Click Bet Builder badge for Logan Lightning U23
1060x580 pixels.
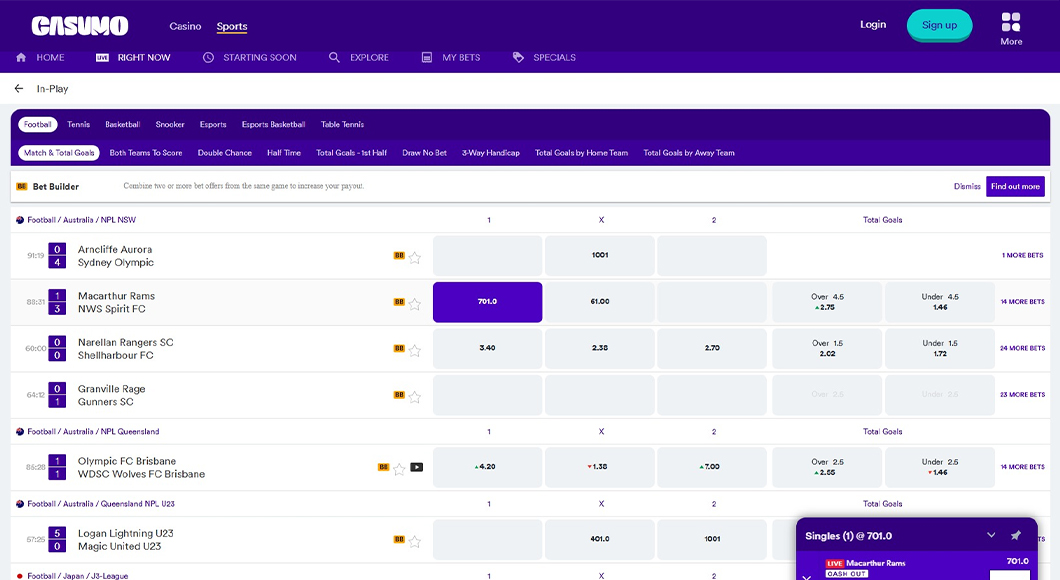399,539
